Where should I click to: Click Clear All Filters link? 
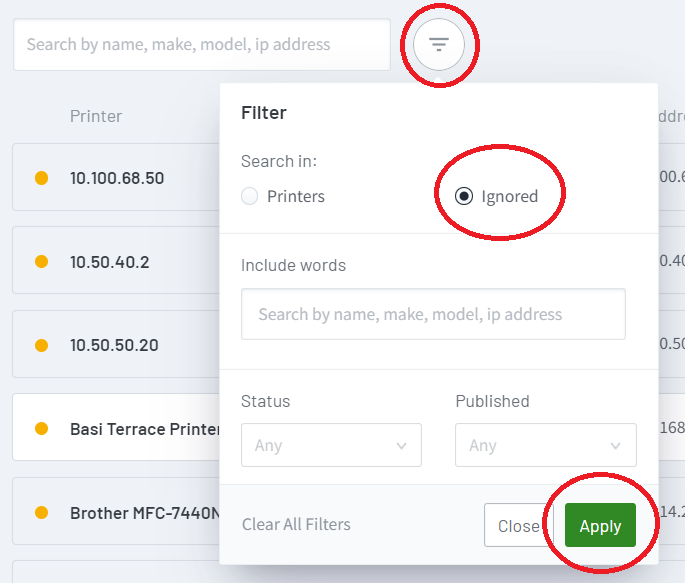[x=296, y=524]
